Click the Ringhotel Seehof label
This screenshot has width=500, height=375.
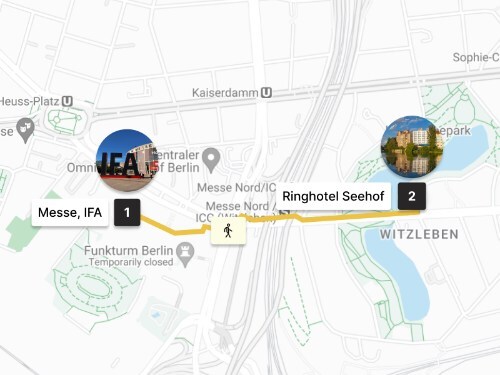[333, 196]
